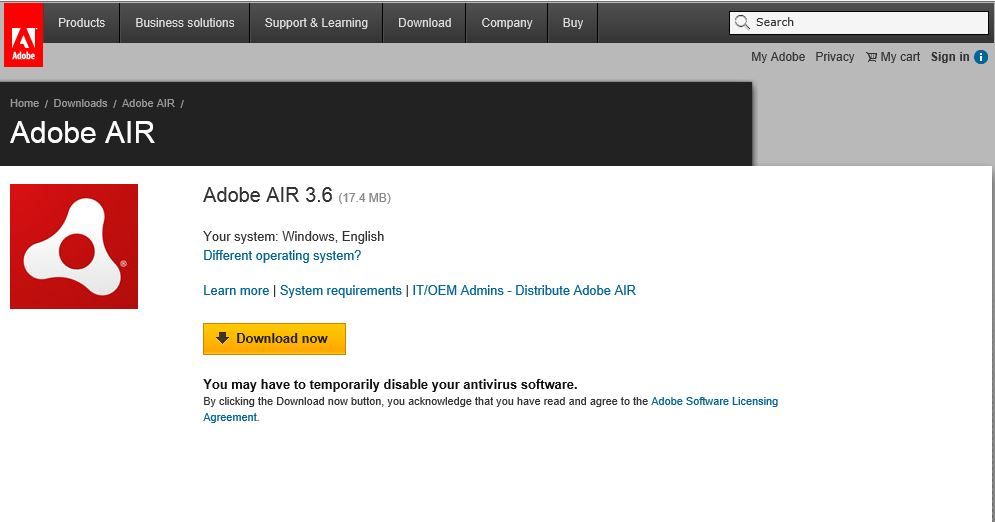Click the blue info icon beside Sign in
This screenshot has width=995, height=522.
click(981, 57)
